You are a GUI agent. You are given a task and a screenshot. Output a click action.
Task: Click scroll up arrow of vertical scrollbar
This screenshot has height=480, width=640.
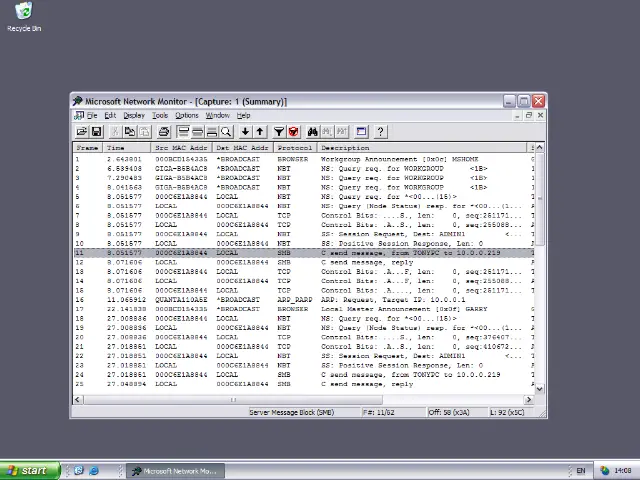tap(540, 147)
